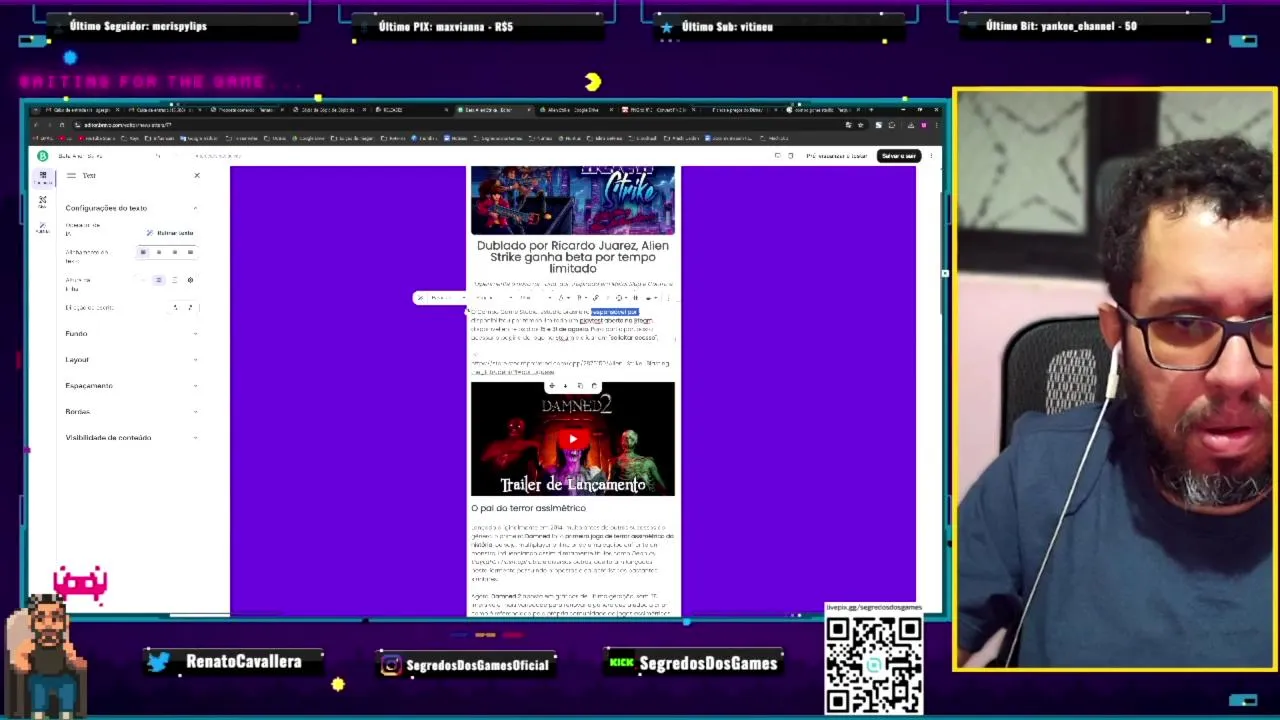Expand the Layout section

coord(131,359)
